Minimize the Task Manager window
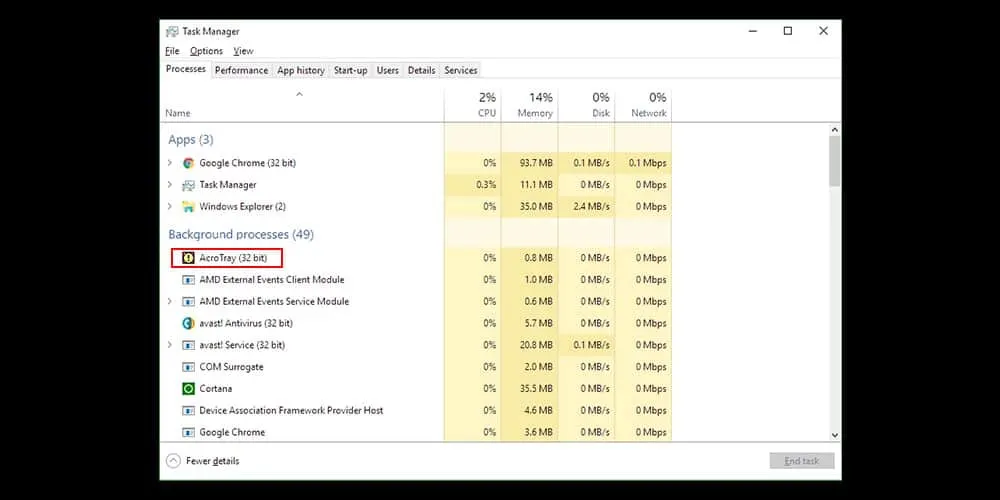 [753, 31]
